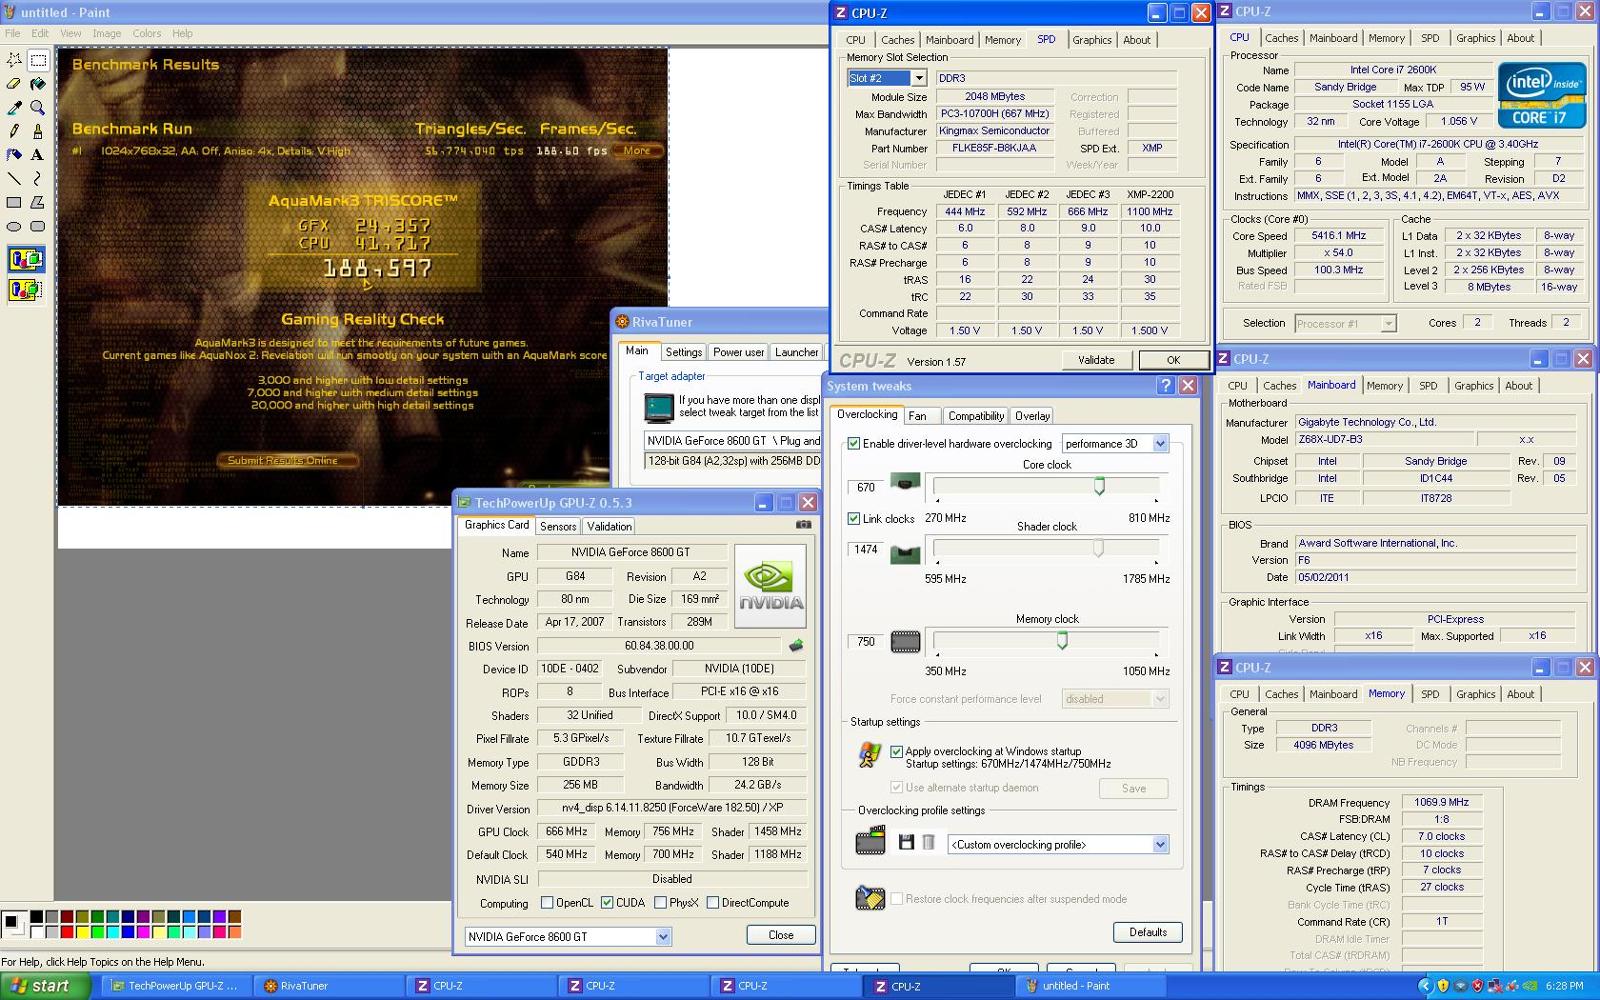
Task: Click OK in the CPU-Z SPD window
Action: click(1173, 360)
